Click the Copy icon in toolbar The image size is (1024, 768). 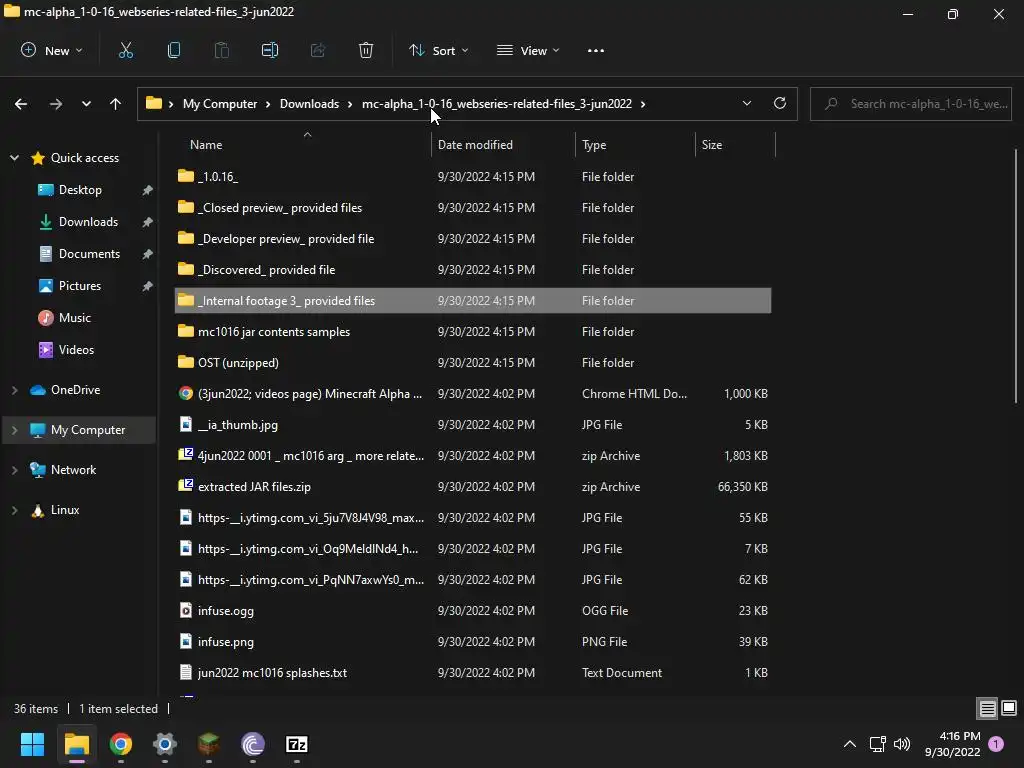pos(174,50)
